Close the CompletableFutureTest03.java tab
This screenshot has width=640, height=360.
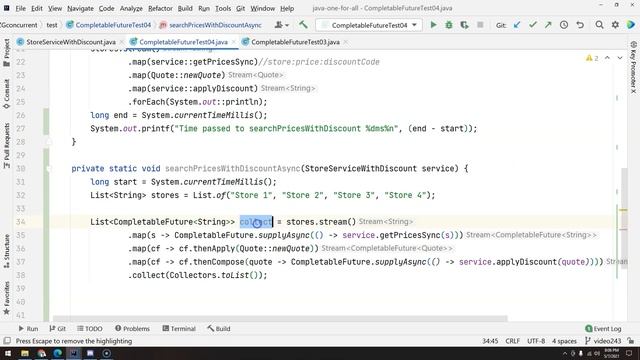pos(345,42)
